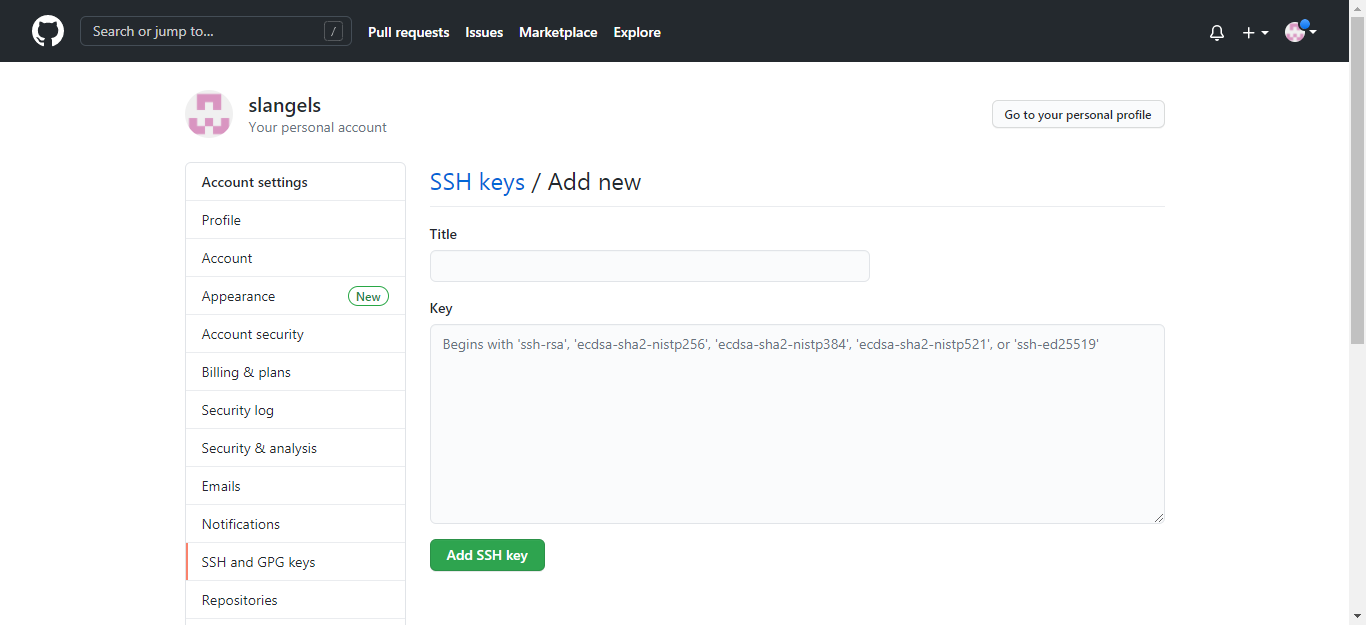
Task: Click into the Title input field
Action: point(650,266)
